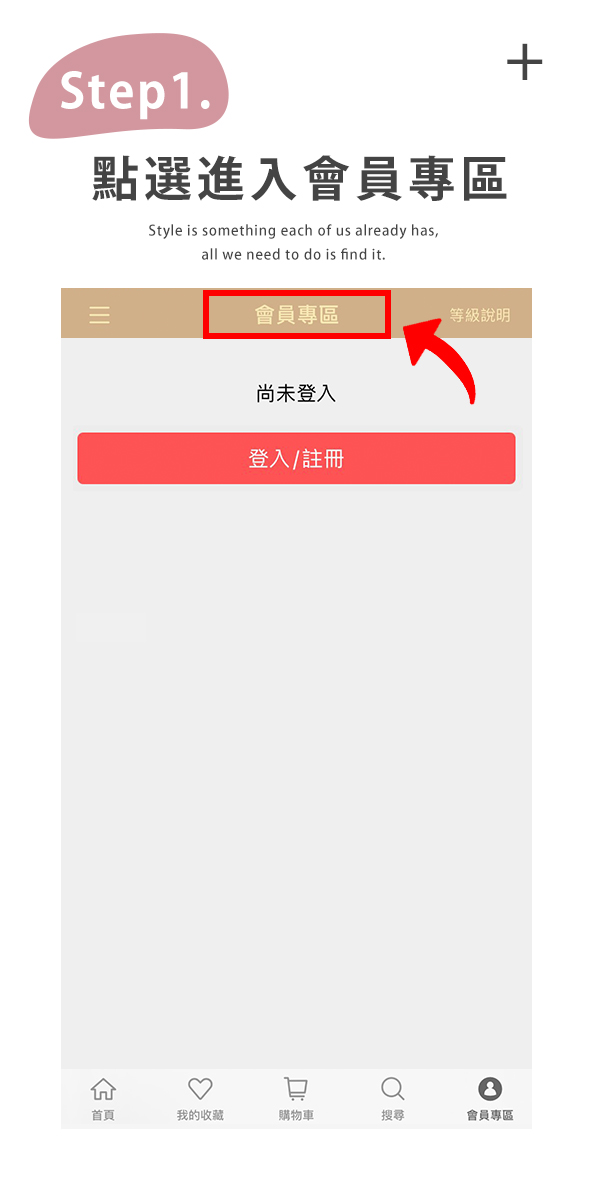Expand the plus icon at top right
The width and height of the screenshot is (600, 1187).
(x=524, y=62)
